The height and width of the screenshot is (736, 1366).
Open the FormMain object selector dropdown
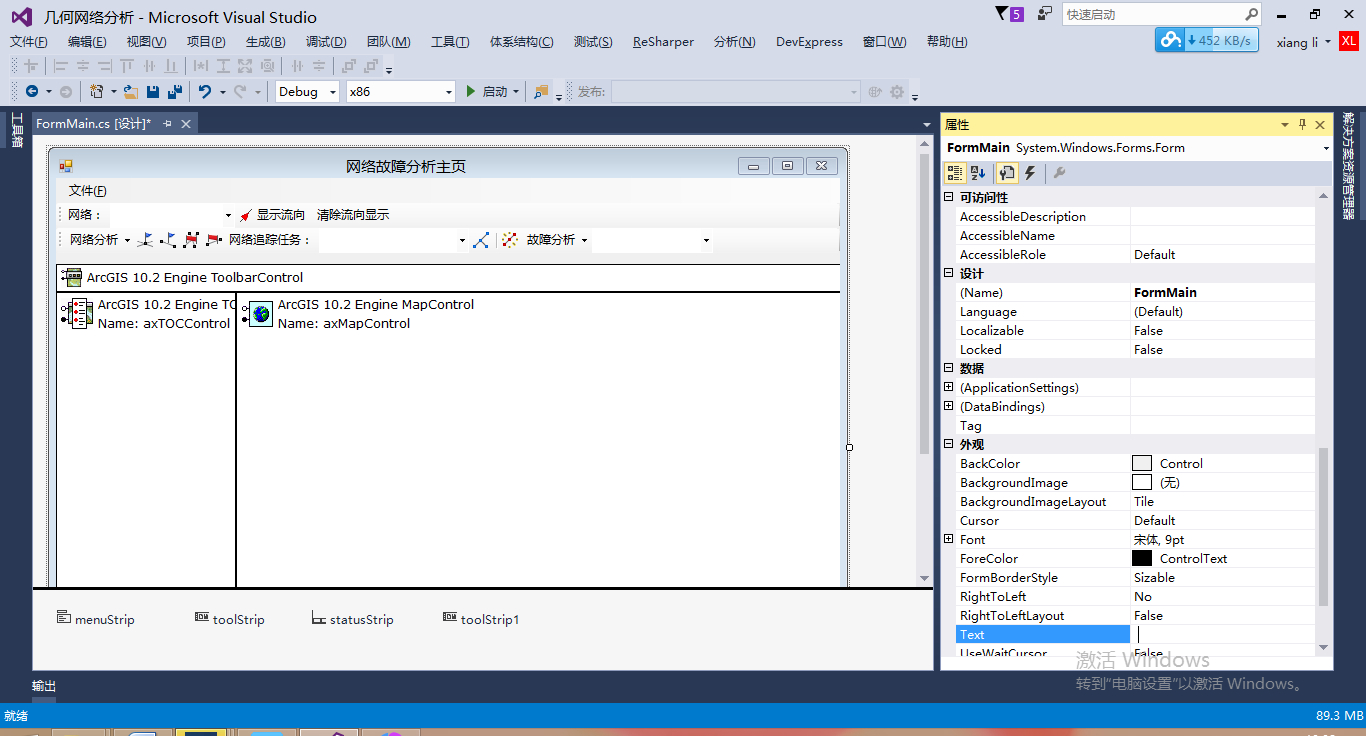[x=1326, y=148]
